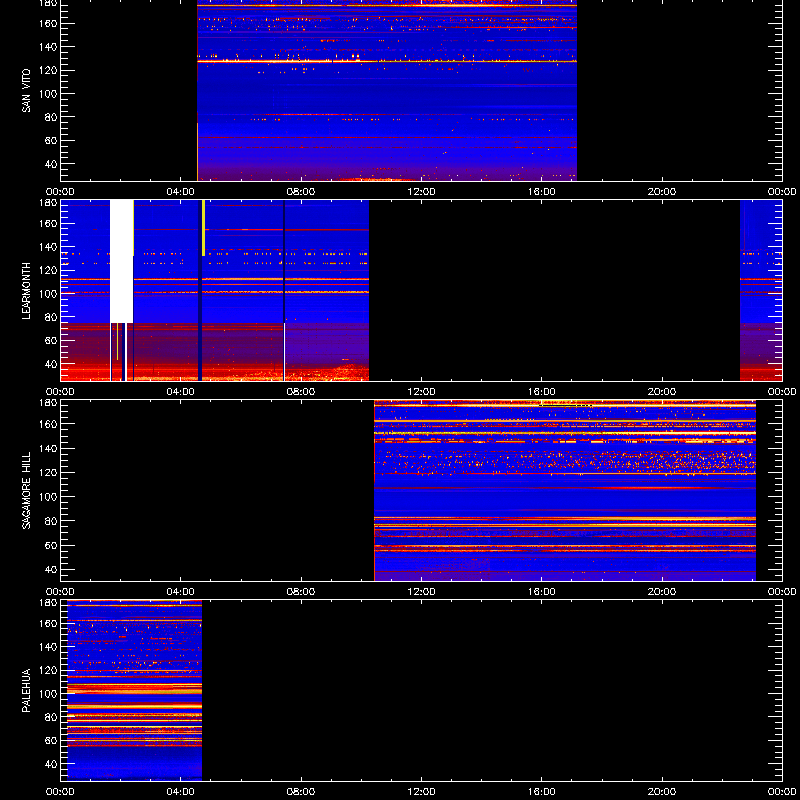Screen dimensions: 800x800
Task: Click the LEARMONTH station label
Action: (x=27, y=291)
